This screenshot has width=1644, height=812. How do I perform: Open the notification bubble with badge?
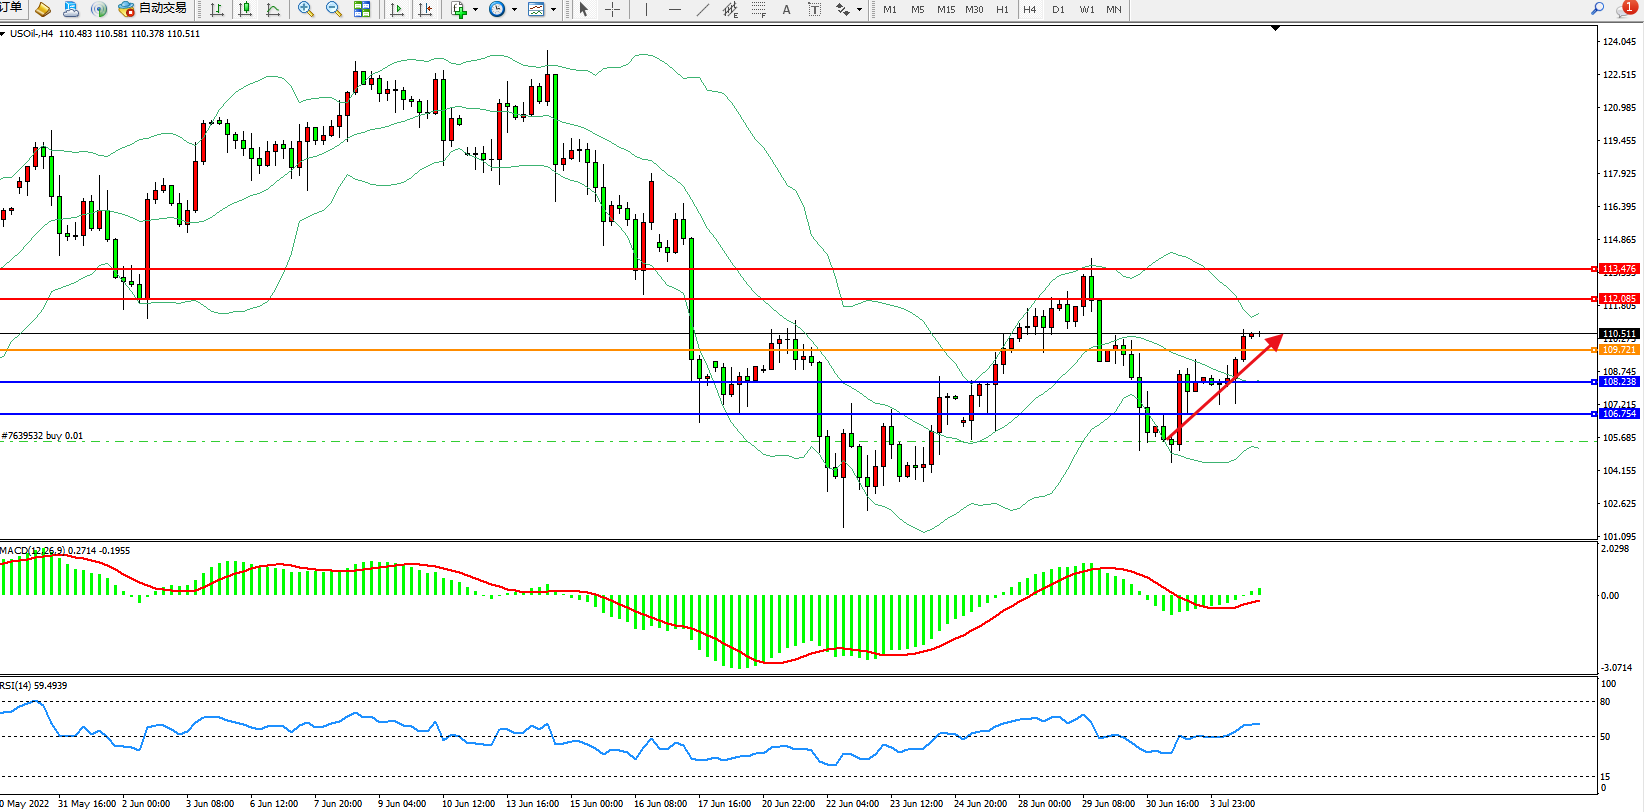tap(1626, 9)
